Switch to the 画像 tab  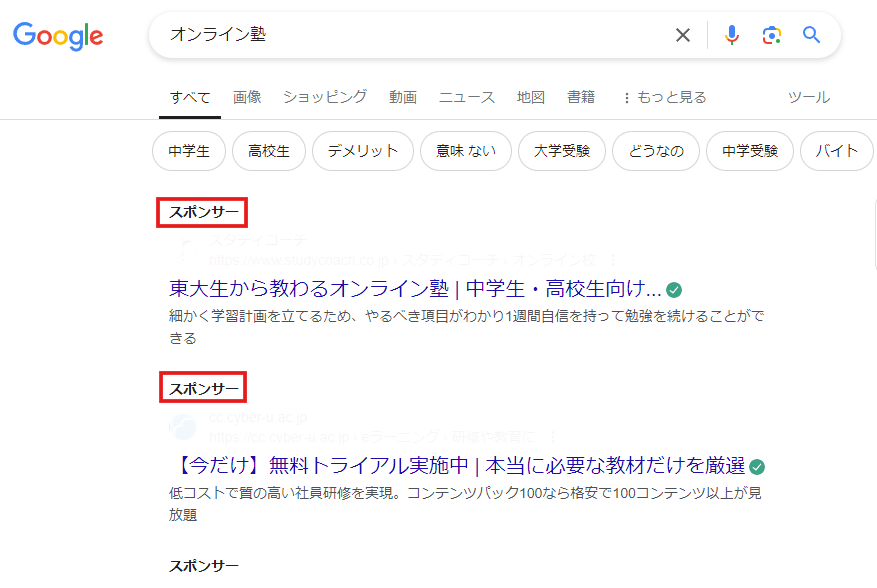(x=247, y=97)
